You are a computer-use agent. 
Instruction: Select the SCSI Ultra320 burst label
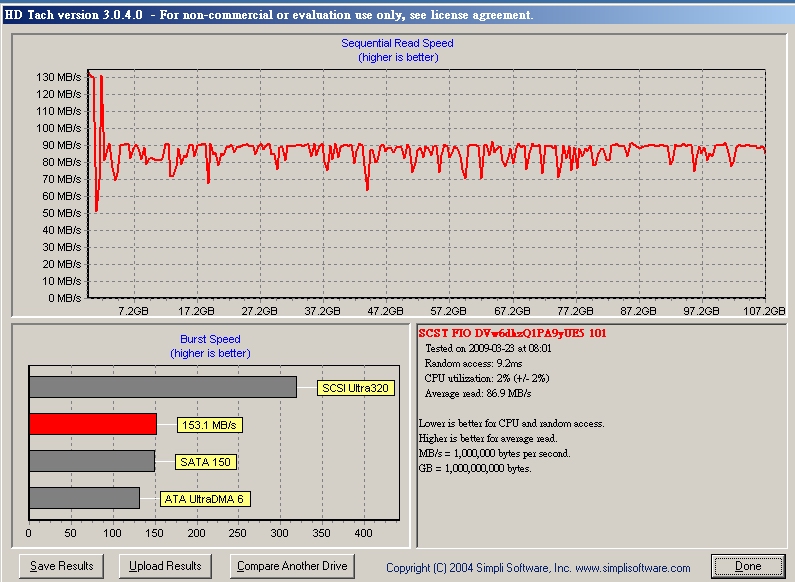[355, 388]
